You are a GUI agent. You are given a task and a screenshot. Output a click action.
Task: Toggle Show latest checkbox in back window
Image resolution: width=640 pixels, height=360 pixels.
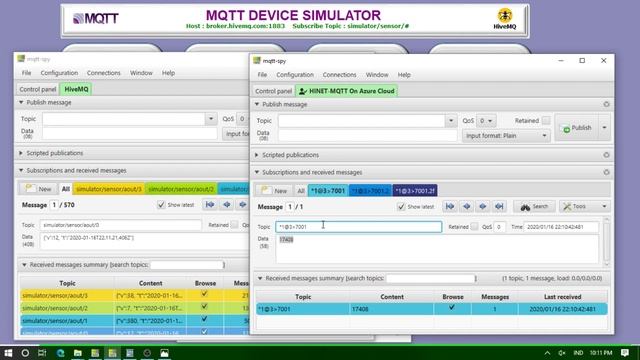(161, 204)
